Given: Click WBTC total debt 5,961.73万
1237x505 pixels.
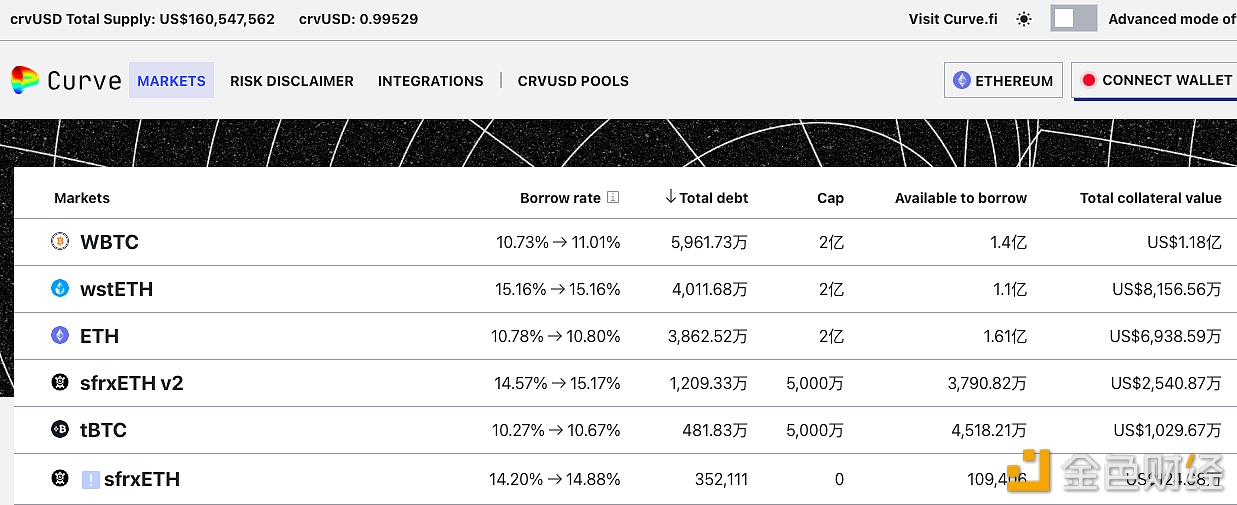Looking at the screenshot, I should 709,242.
